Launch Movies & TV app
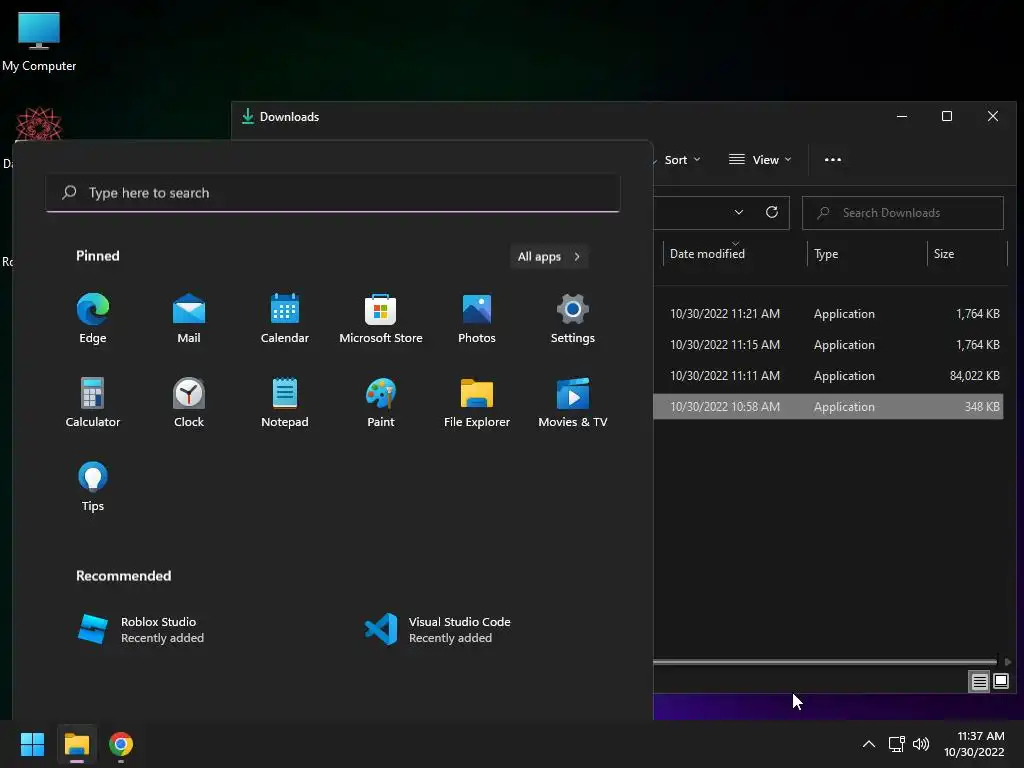 click(x=573, y=403)
